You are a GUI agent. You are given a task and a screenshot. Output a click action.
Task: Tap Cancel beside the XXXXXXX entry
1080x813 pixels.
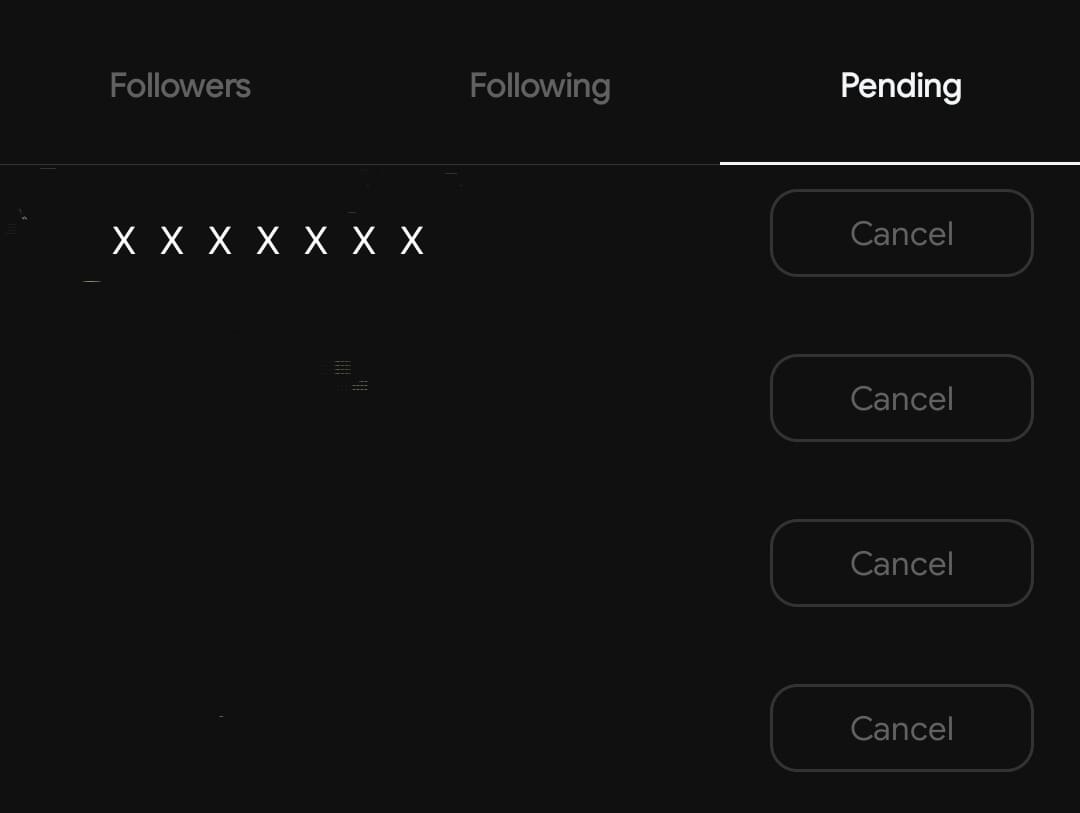click(x=901, y=233)
